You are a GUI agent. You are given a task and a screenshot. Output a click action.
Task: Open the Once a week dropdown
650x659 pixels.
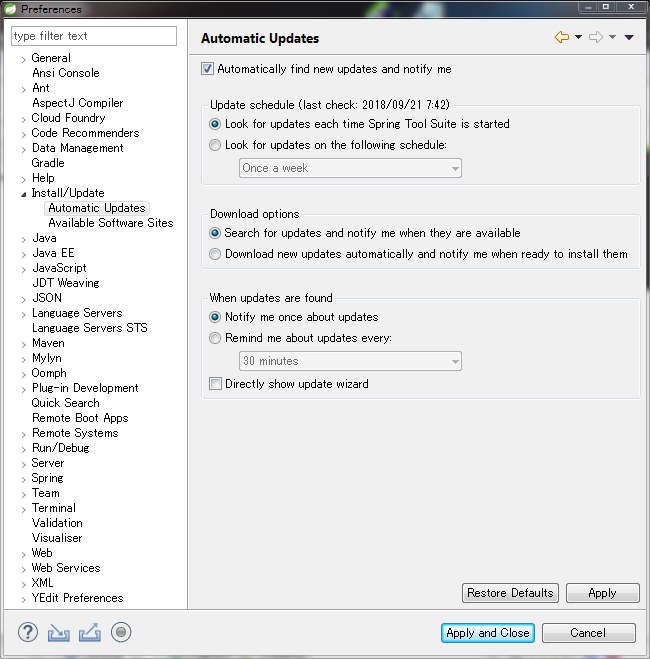(350, 168)
